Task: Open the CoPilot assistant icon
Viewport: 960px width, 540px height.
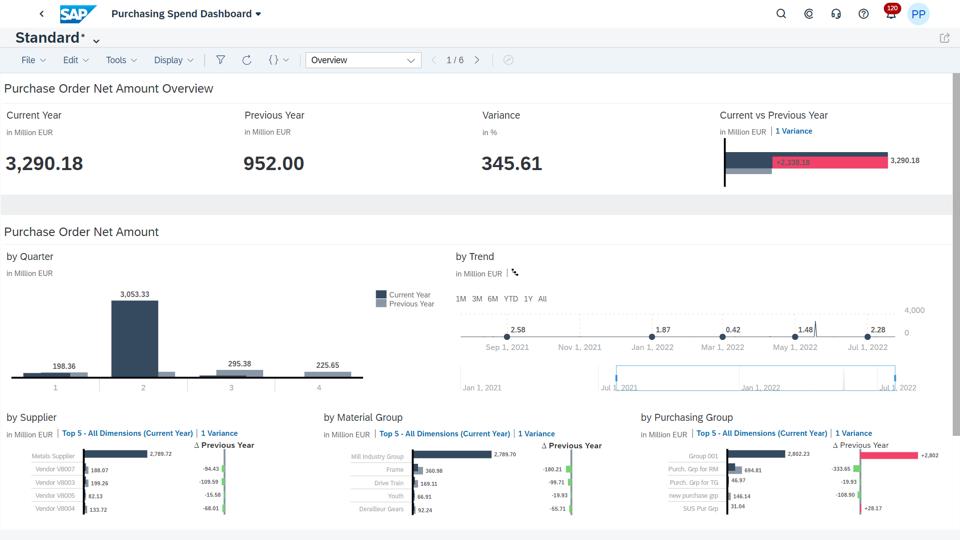Action: click(809, 13)
